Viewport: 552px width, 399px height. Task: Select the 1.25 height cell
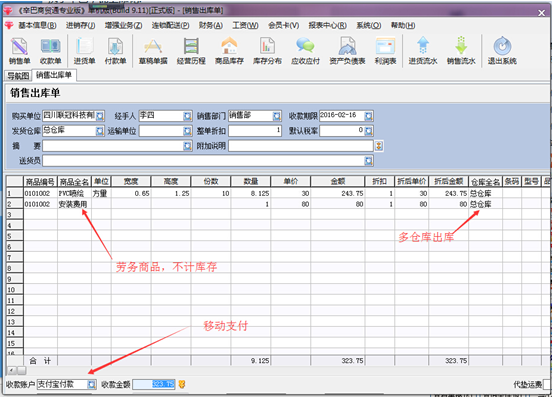tap(171, 193)
